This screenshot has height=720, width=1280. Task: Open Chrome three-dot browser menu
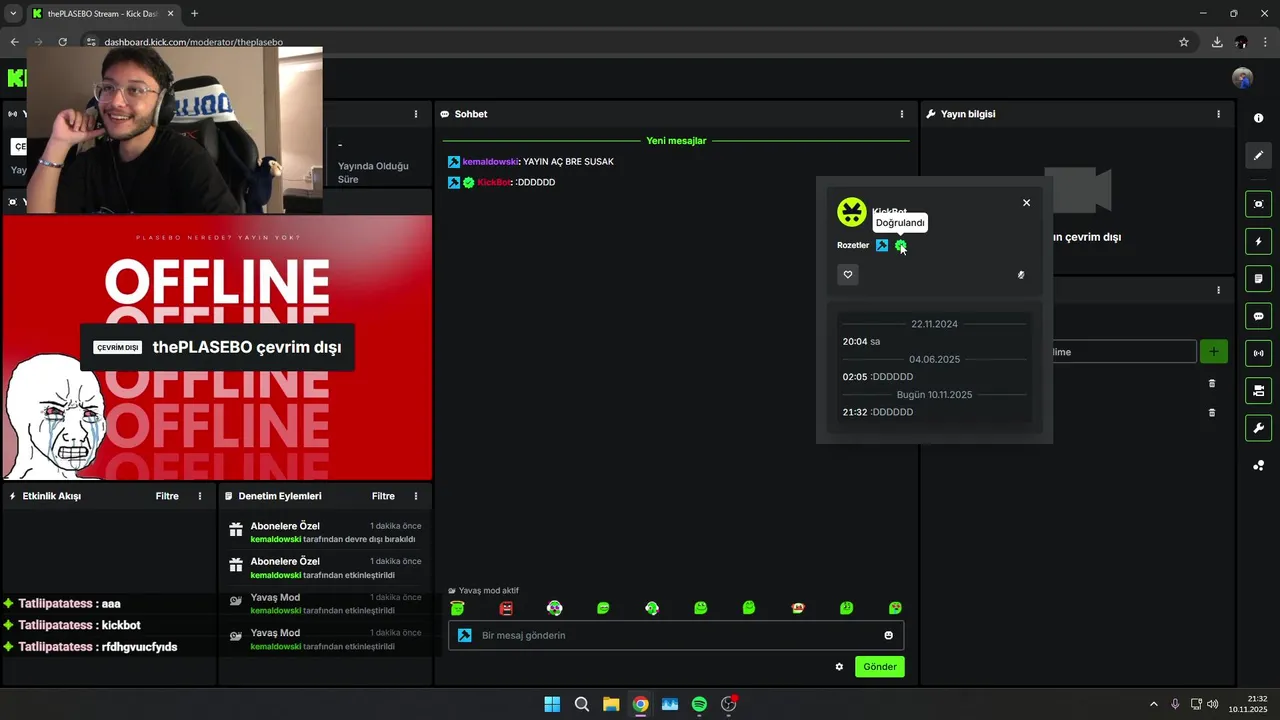click(x=1265, y=42)
